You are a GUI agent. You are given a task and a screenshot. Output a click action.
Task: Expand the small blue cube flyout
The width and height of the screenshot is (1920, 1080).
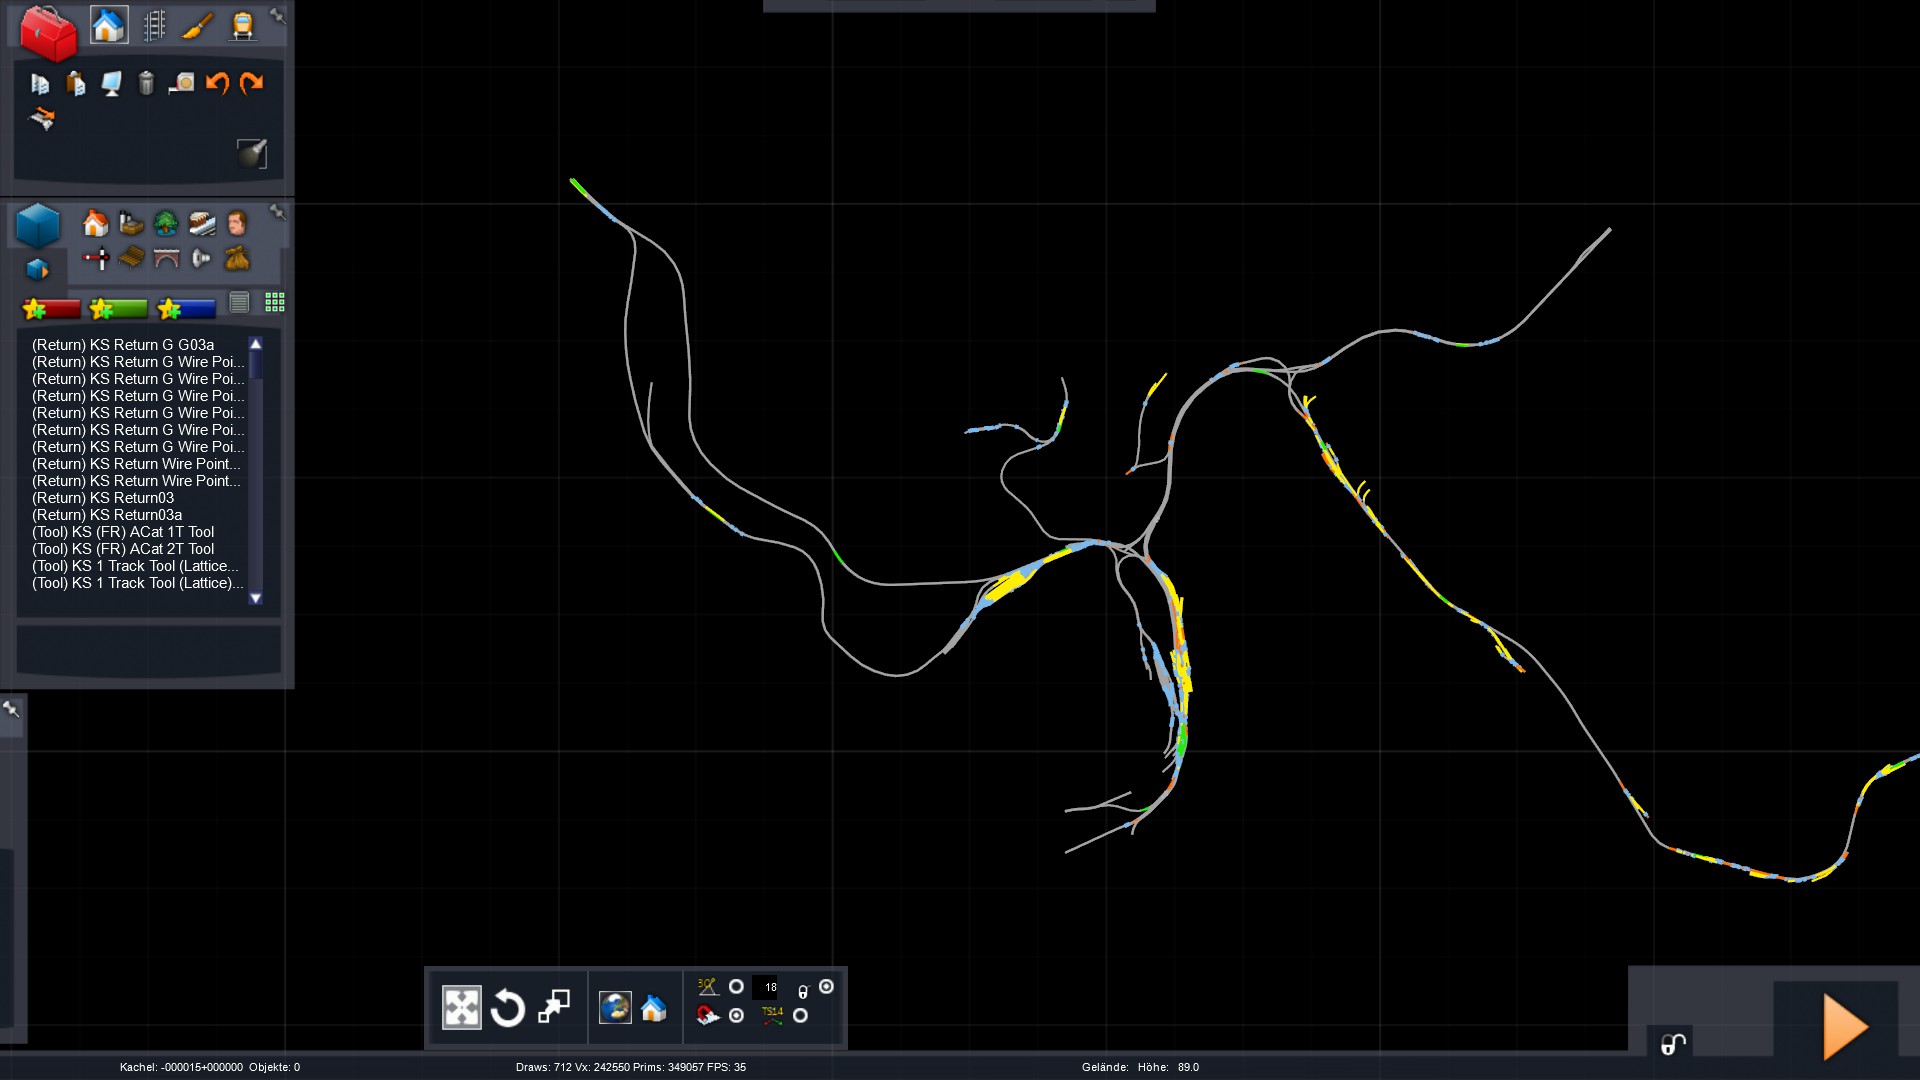coord(37,270)
